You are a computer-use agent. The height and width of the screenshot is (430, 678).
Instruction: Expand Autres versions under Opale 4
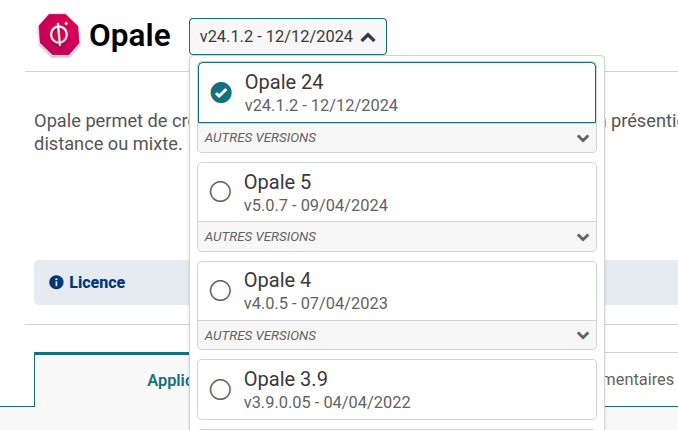(x=397, y=335)
